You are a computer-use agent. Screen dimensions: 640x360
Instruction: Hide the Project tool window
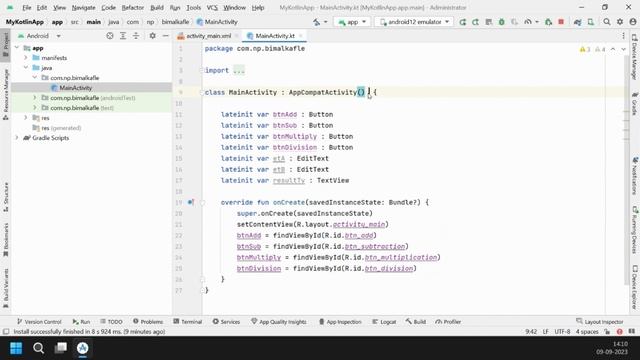point(165,36)
